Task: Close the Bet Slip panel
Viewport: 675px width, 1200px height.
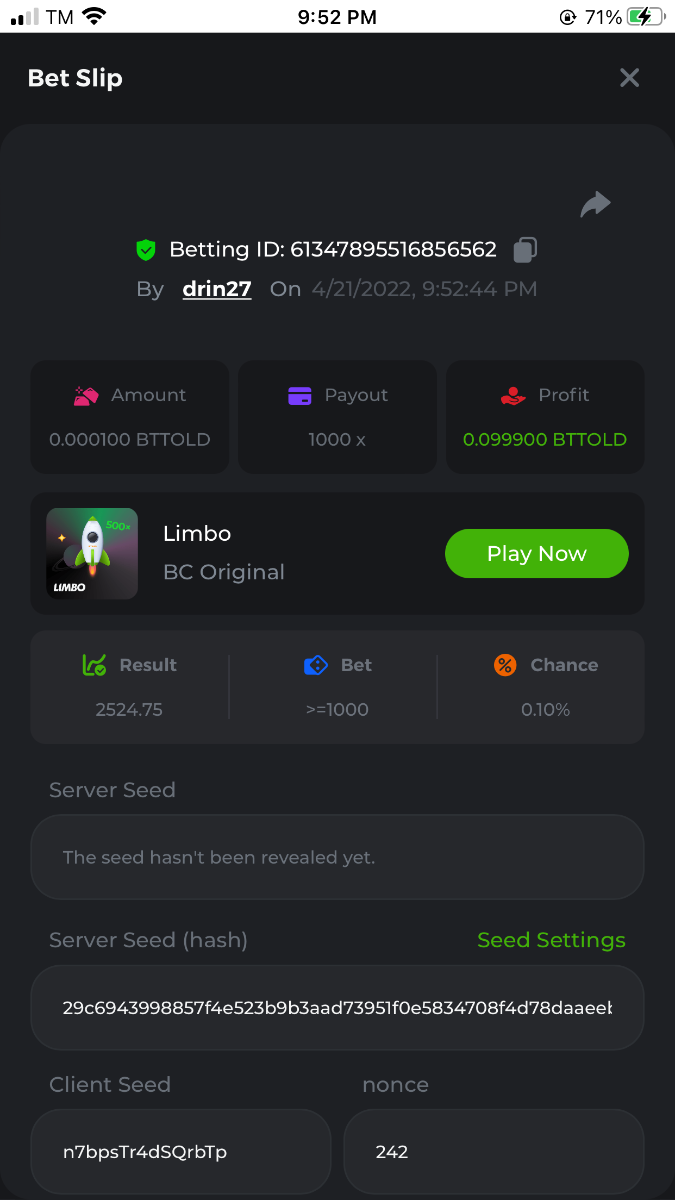Action: [x=629, y=78]
